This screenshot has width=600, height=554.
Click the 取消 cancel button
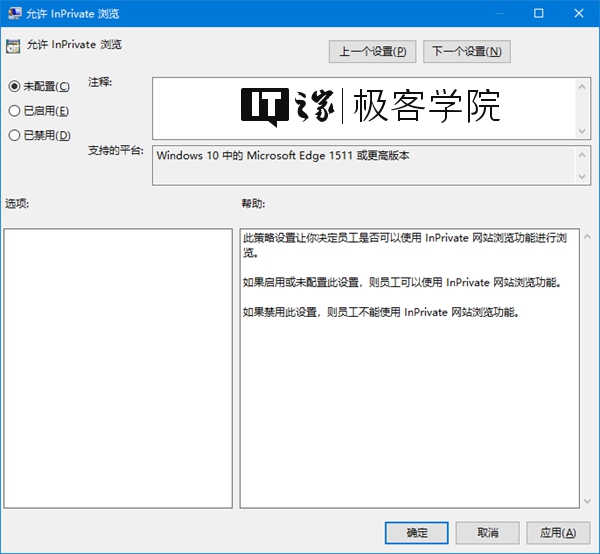488,533
